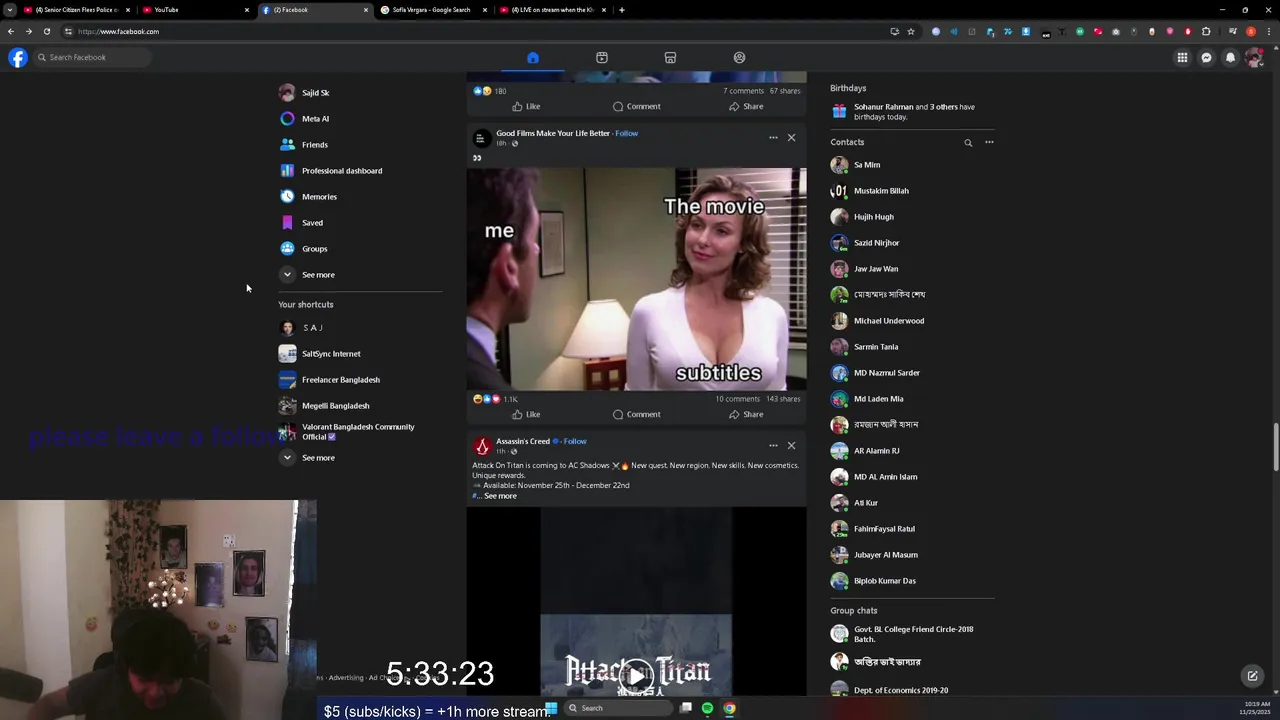1280x720 pixels.
Task: Open the browser extensions puzzle icon
Action: (x=1206, y=31)
